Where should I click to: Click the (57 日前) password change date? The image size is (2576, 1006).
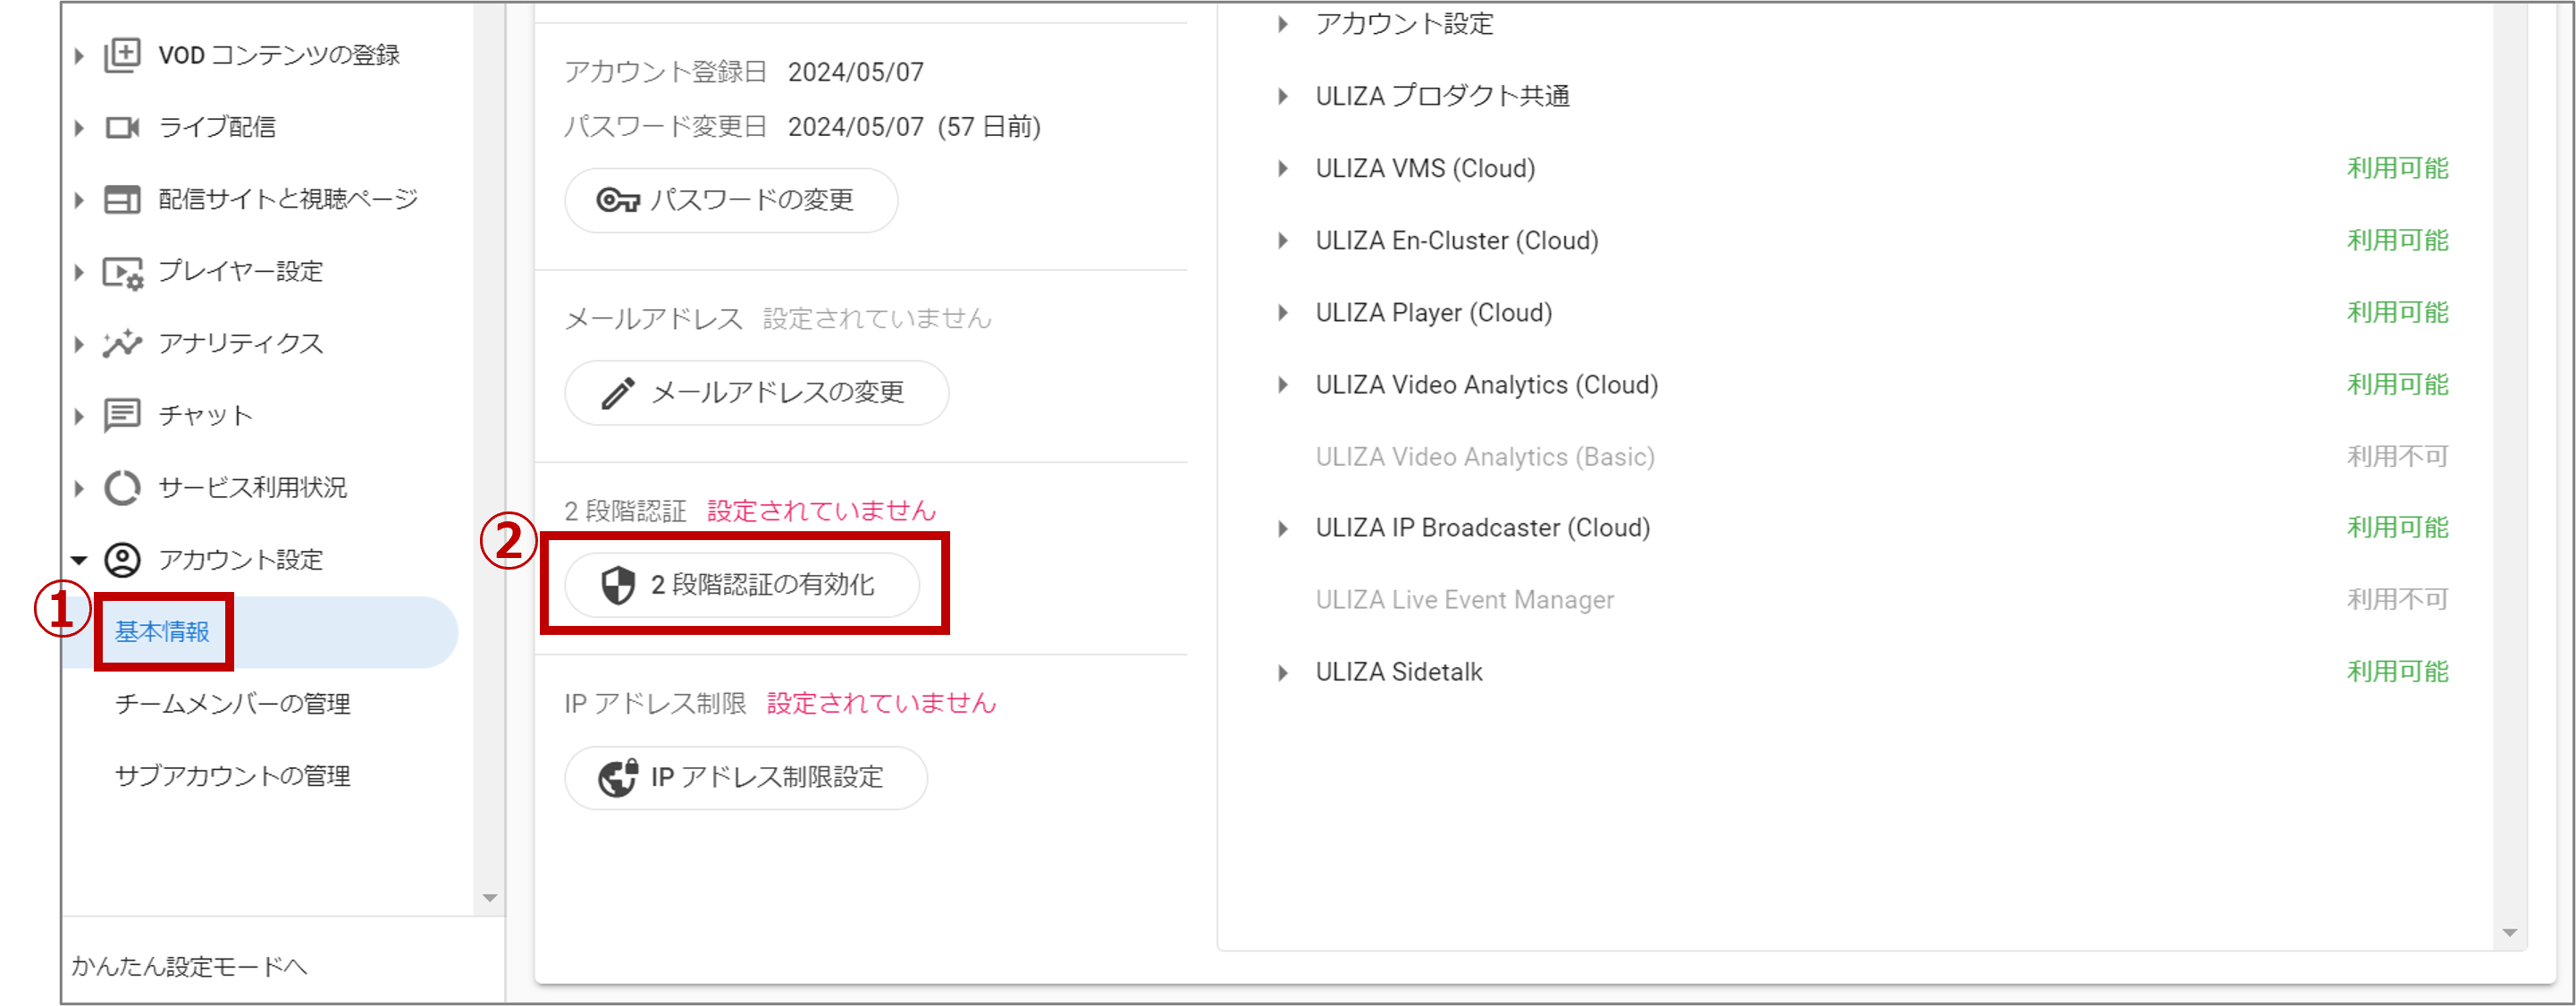989,127
